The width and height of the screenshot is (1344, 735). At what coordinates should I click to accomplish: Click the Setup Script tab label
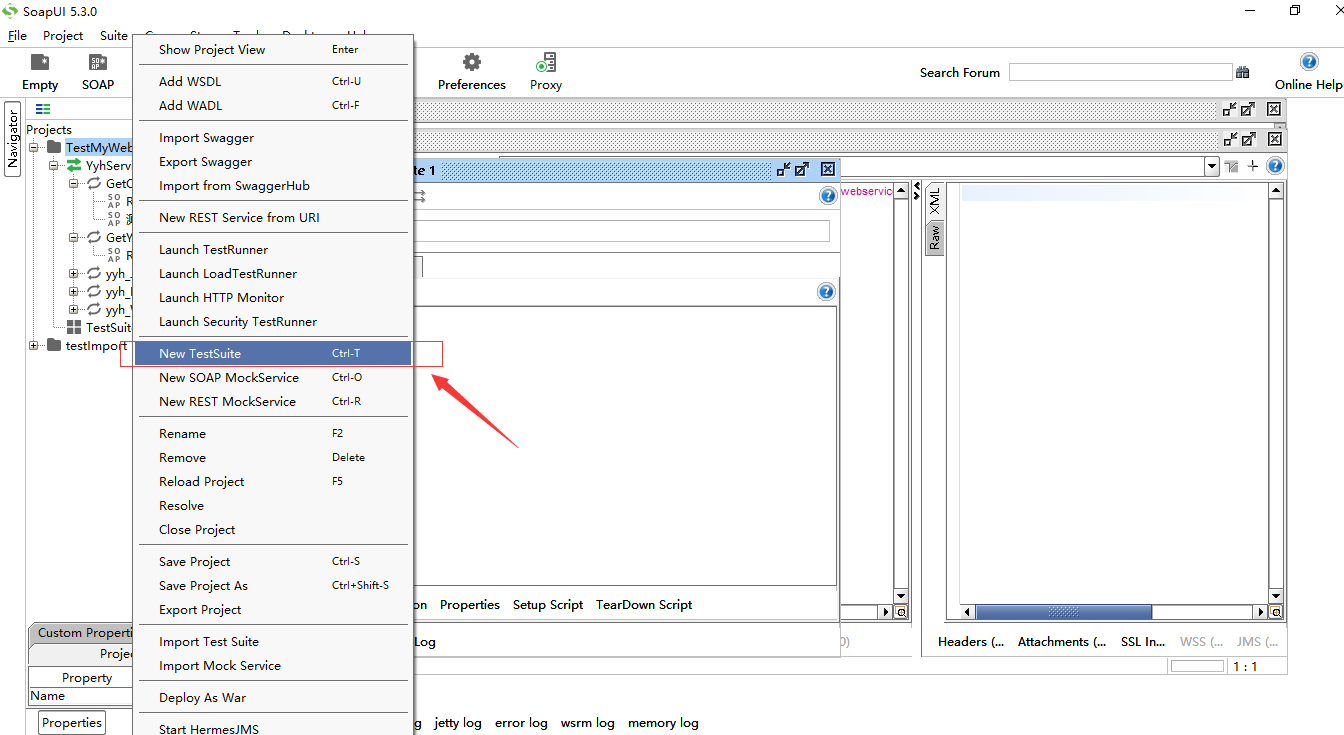click(x=548, y=604)
